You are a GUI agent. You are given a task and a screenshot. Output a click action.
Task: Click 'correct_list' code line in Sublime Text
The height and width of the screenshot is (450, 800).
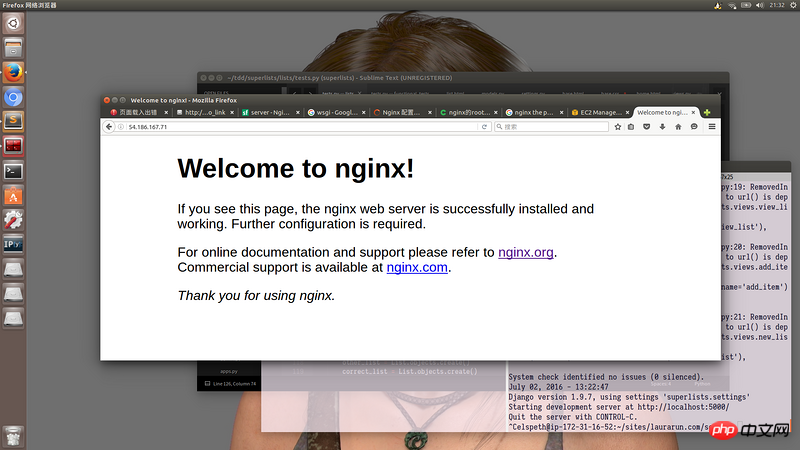pyautogui.click(x=410, y=371)
